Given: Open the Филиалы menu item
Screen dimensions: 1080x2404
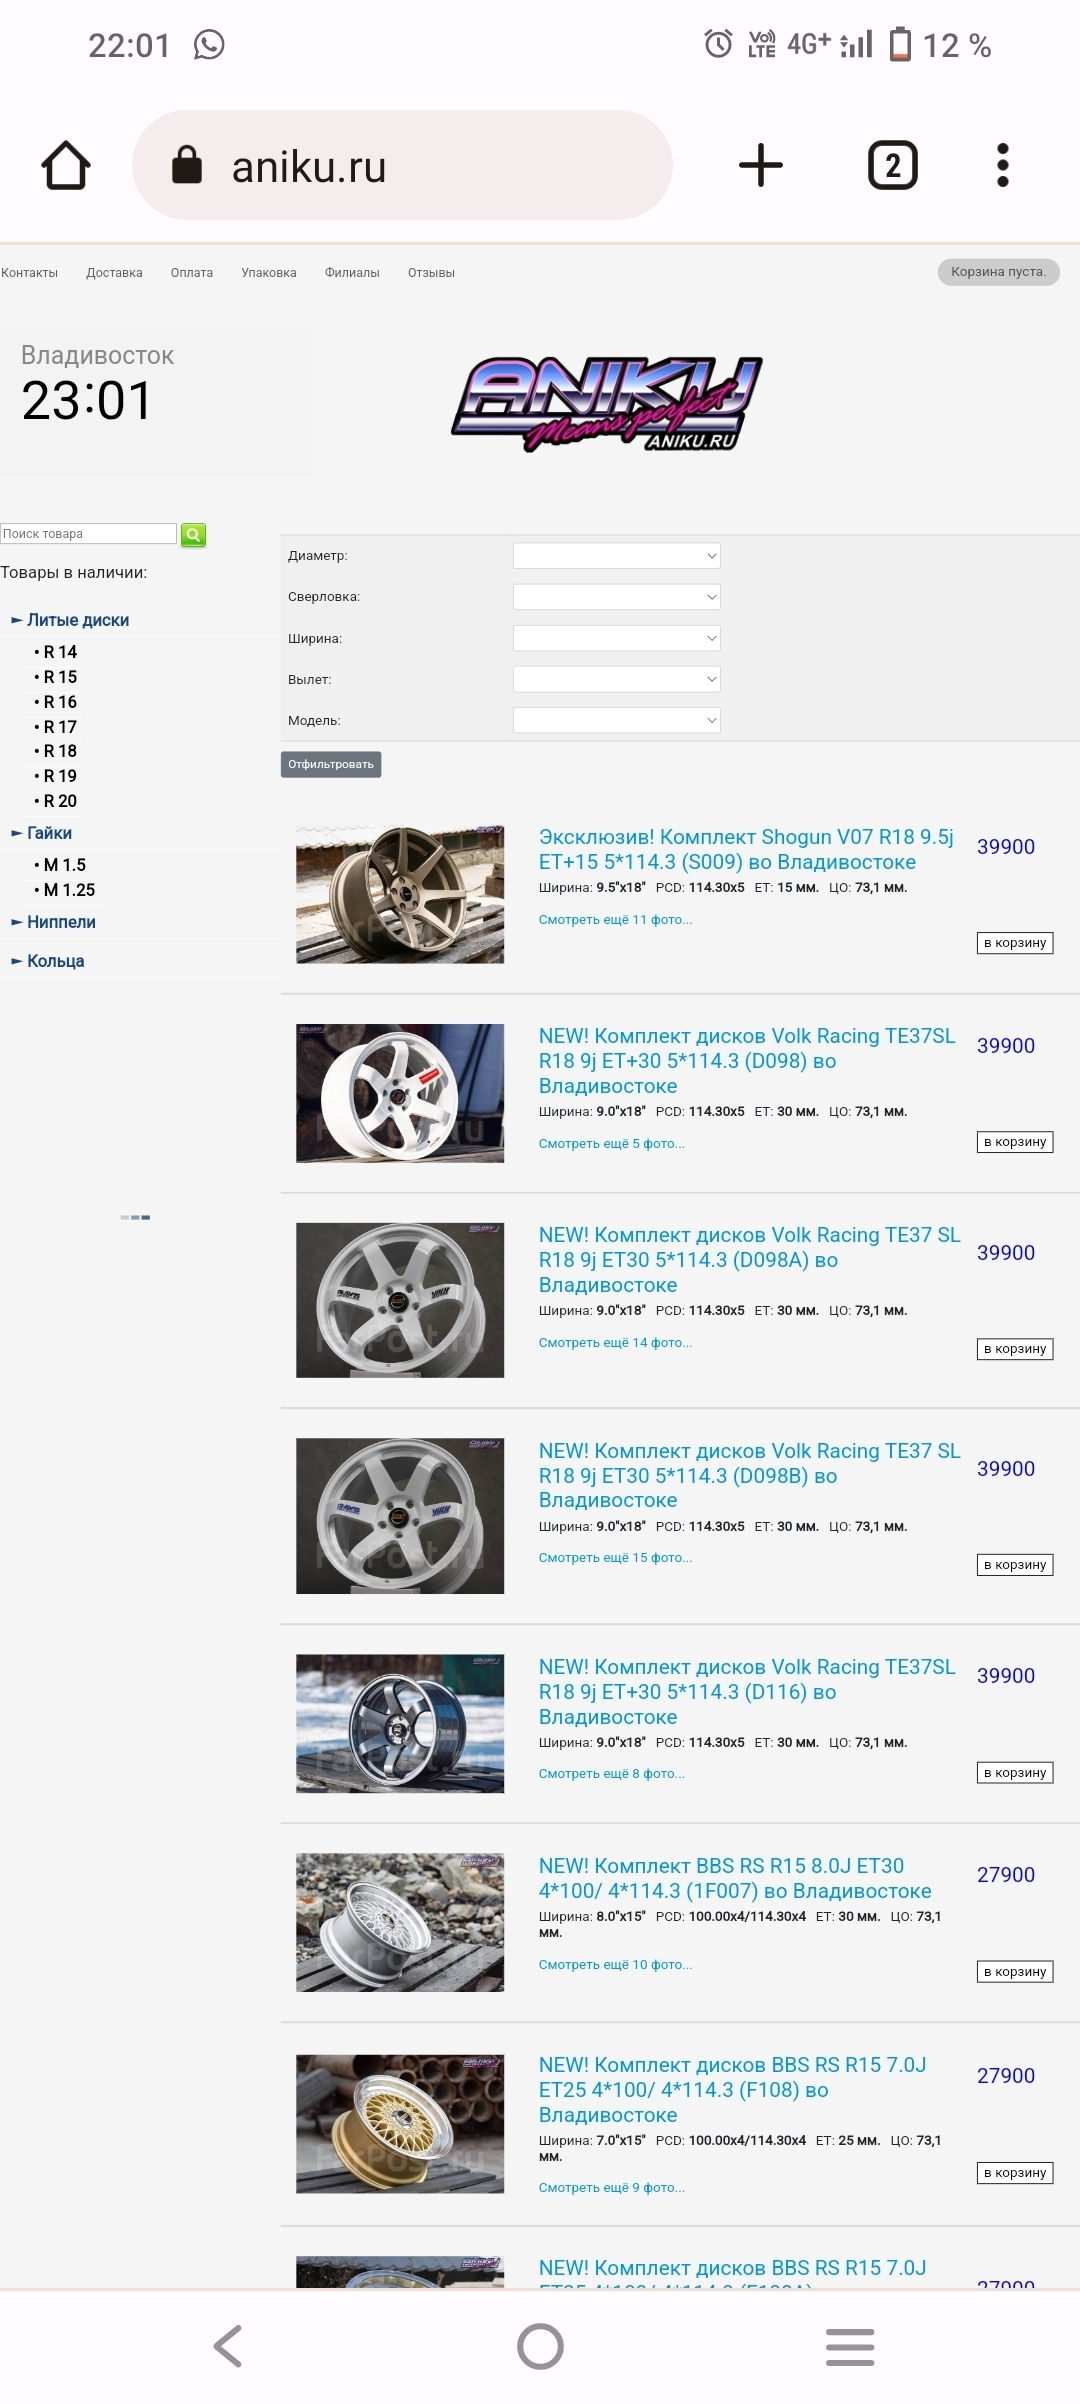Looking at the screenshot, I should pos(352,273).
